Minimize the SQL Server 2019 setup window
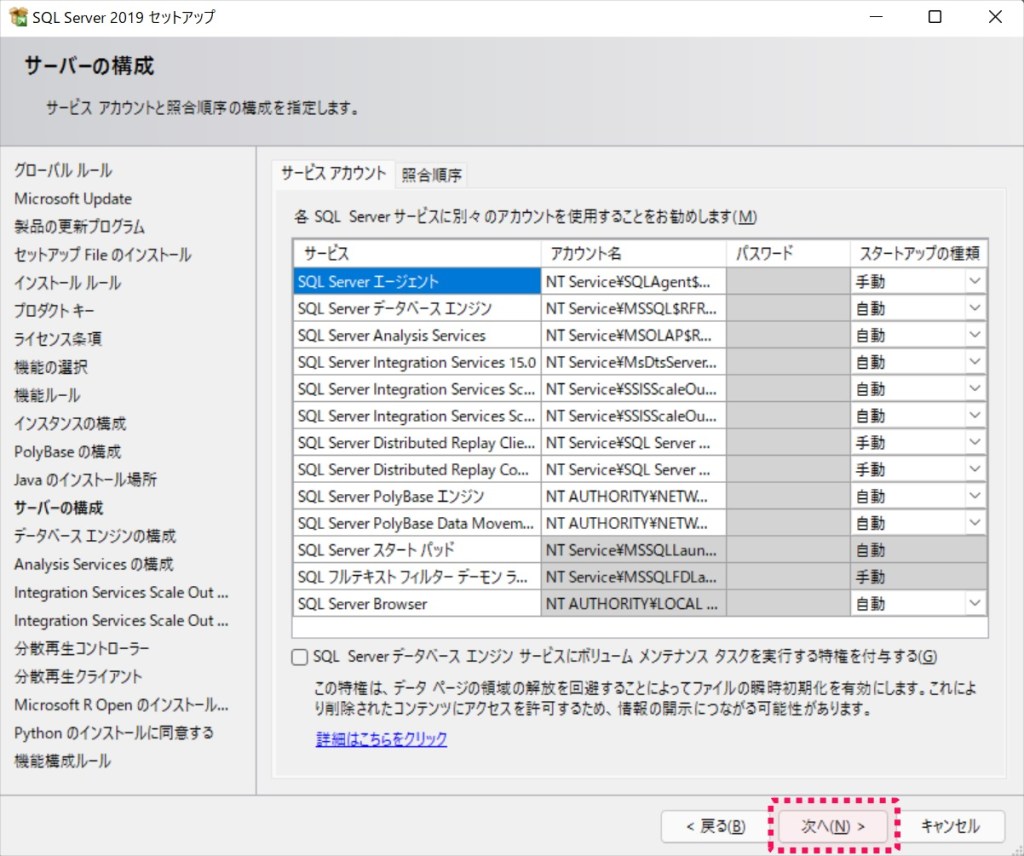This screenshot has width=1024, height=856. 876,16
